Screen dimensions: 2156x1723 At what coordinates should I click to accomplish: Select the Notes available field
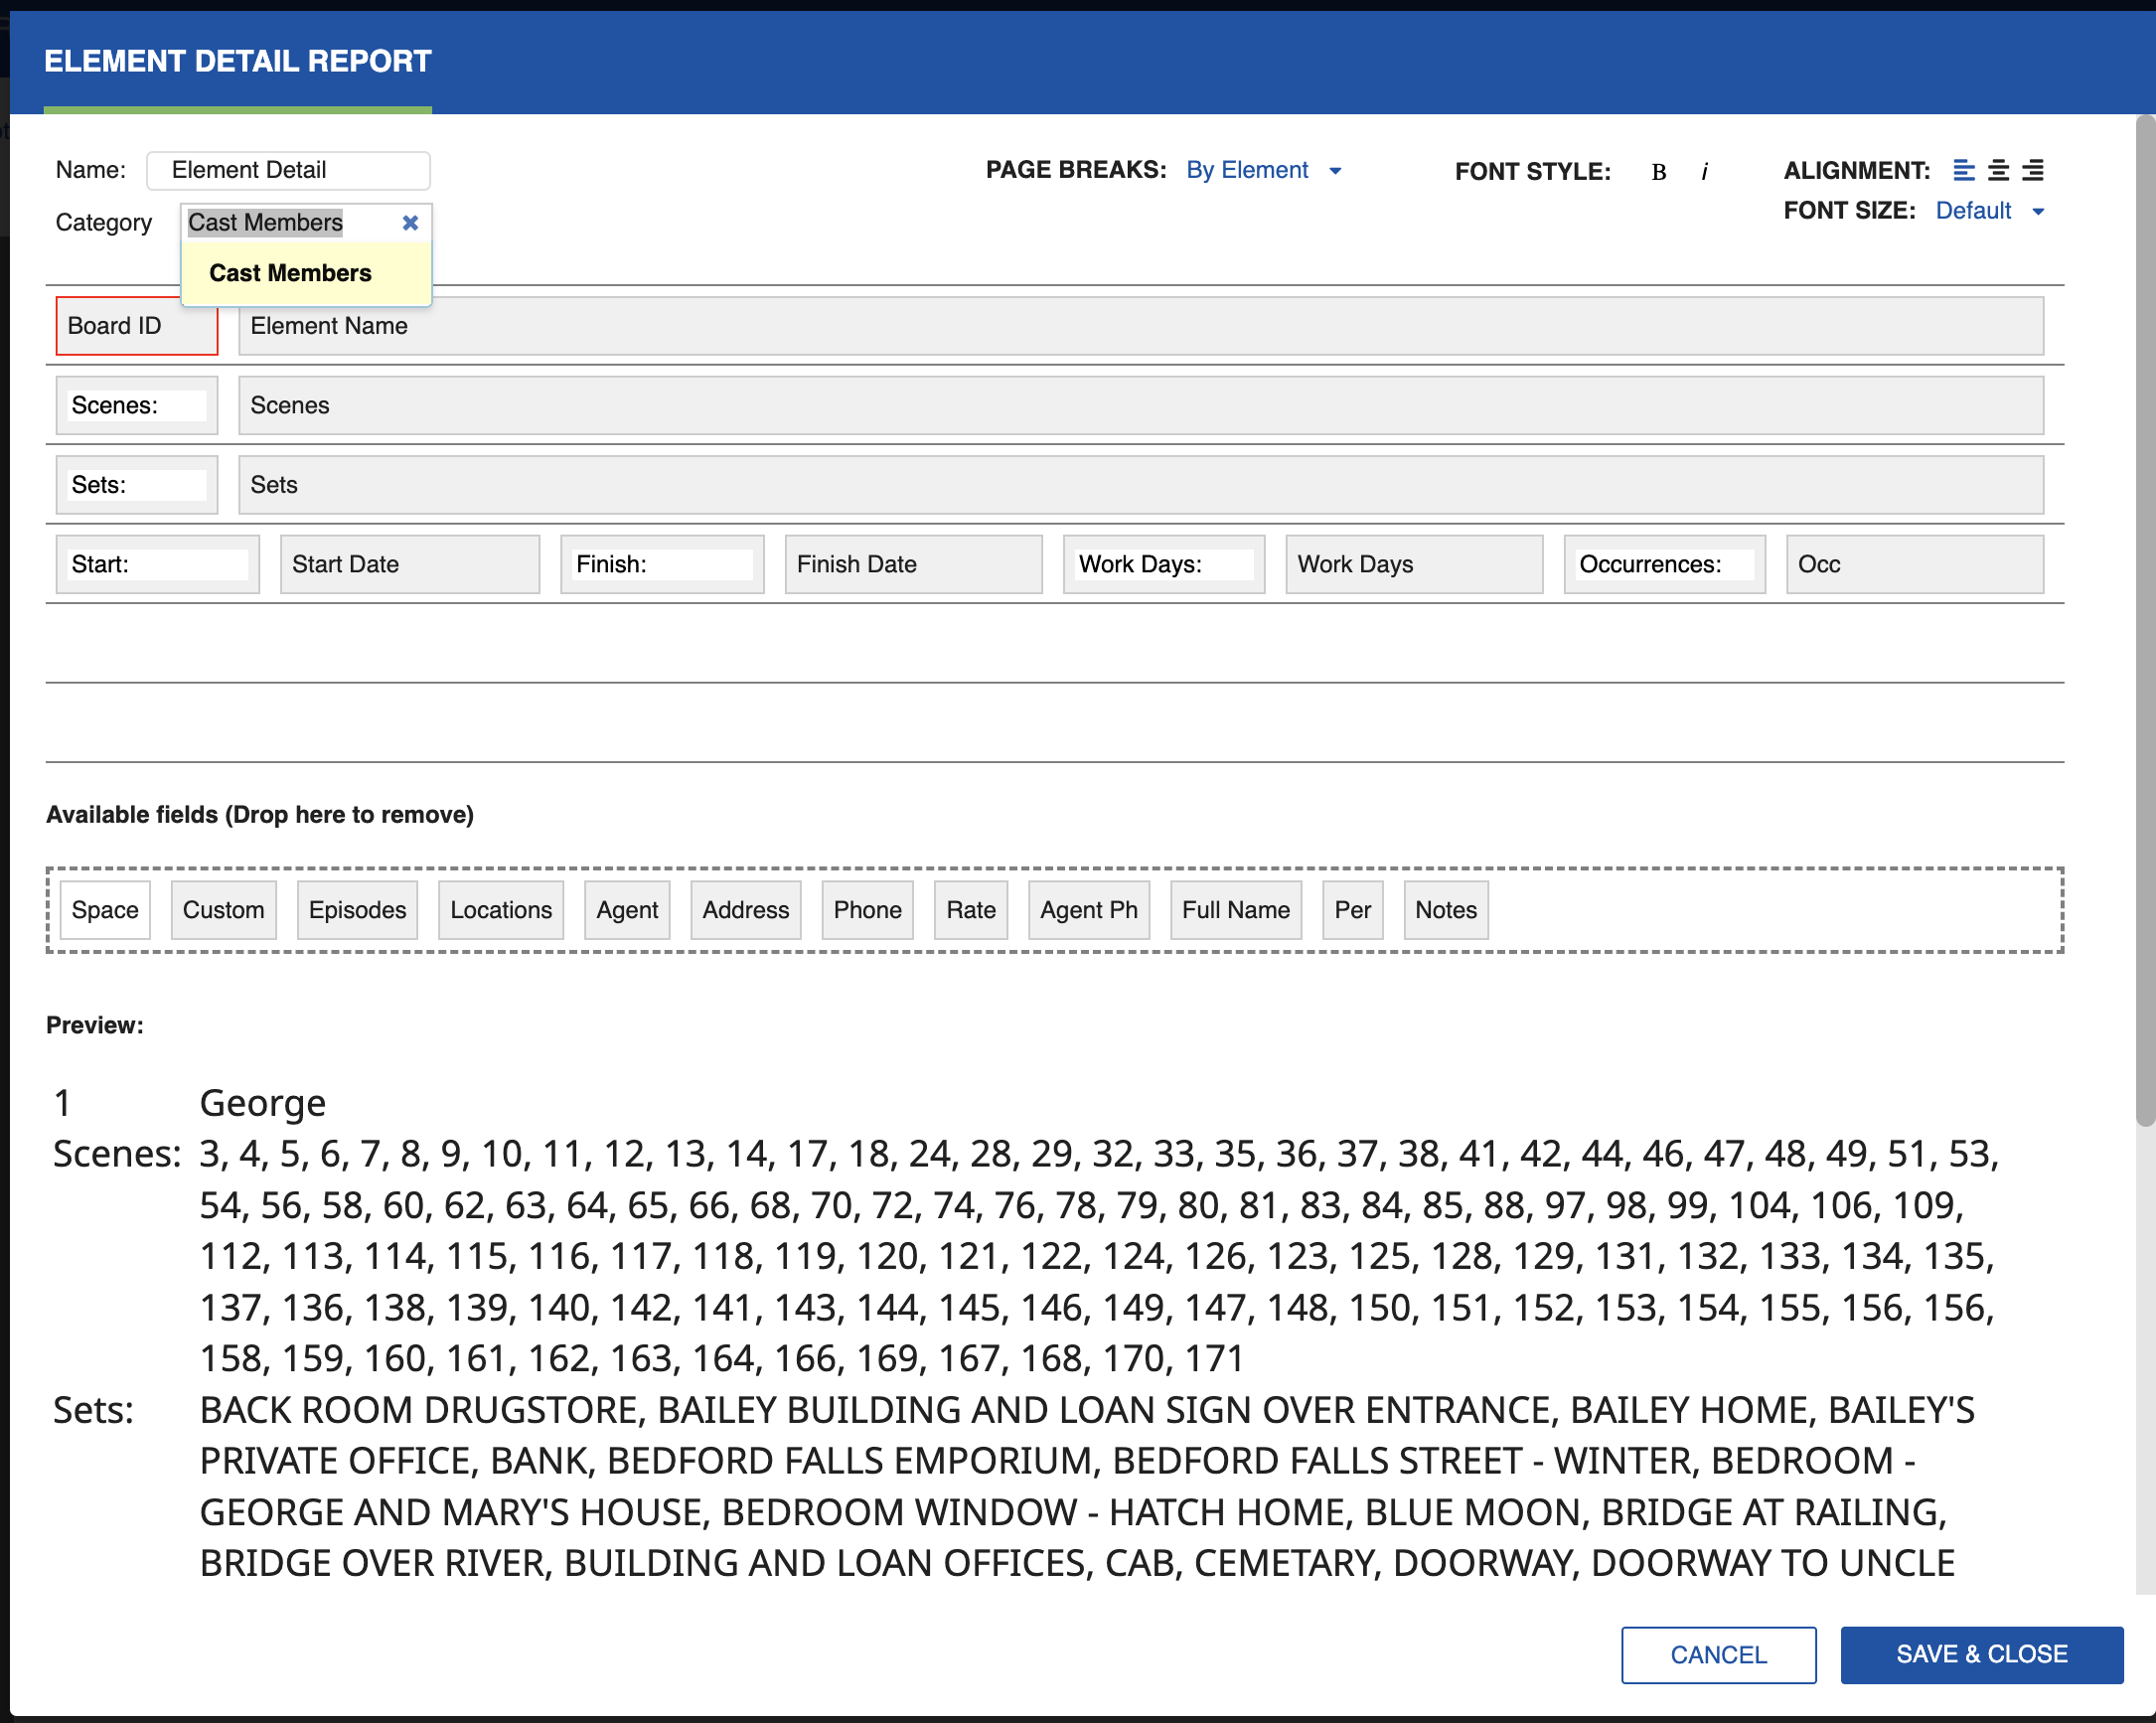coord(1445,910)
